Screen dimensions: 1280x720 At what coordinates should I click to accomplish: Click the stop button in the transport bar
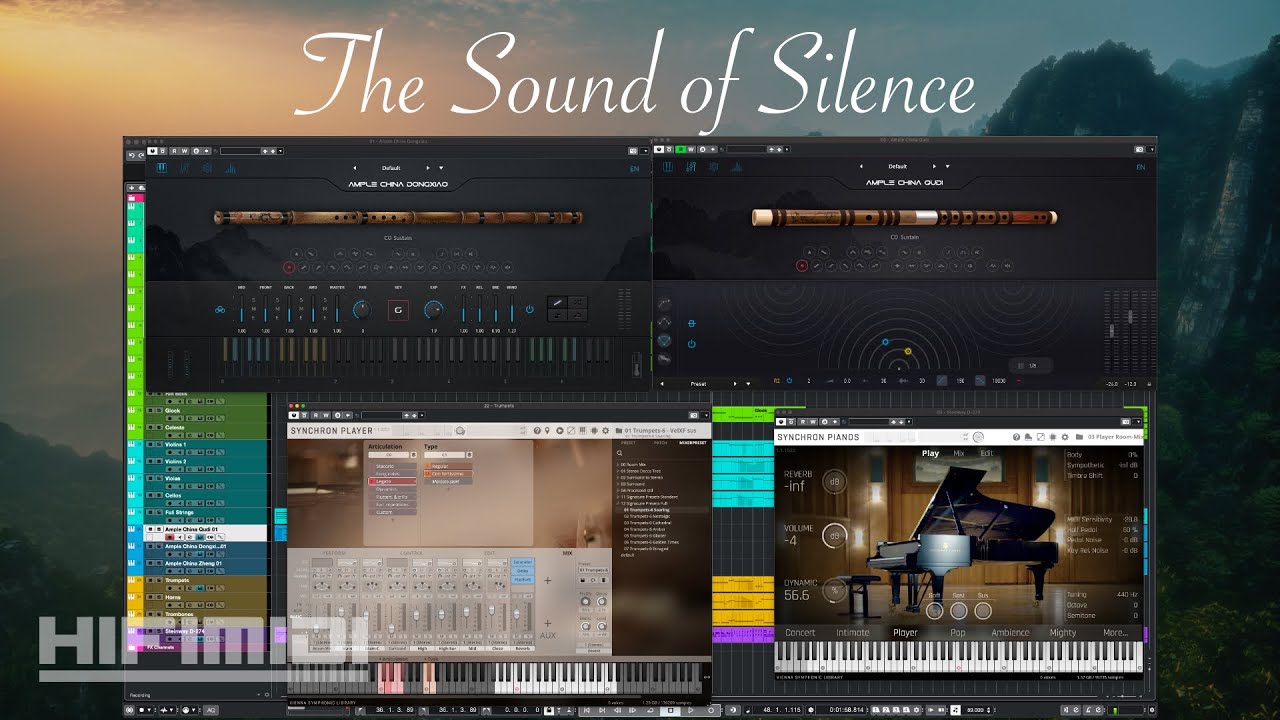click(669, 710)
